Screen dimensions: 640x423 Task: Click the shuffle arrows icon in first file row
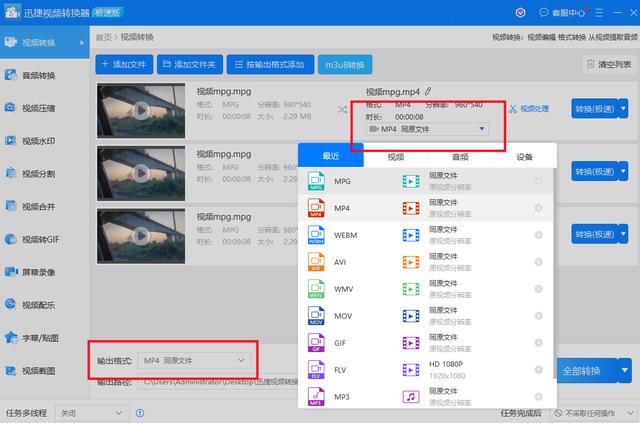tap(342, 109)
